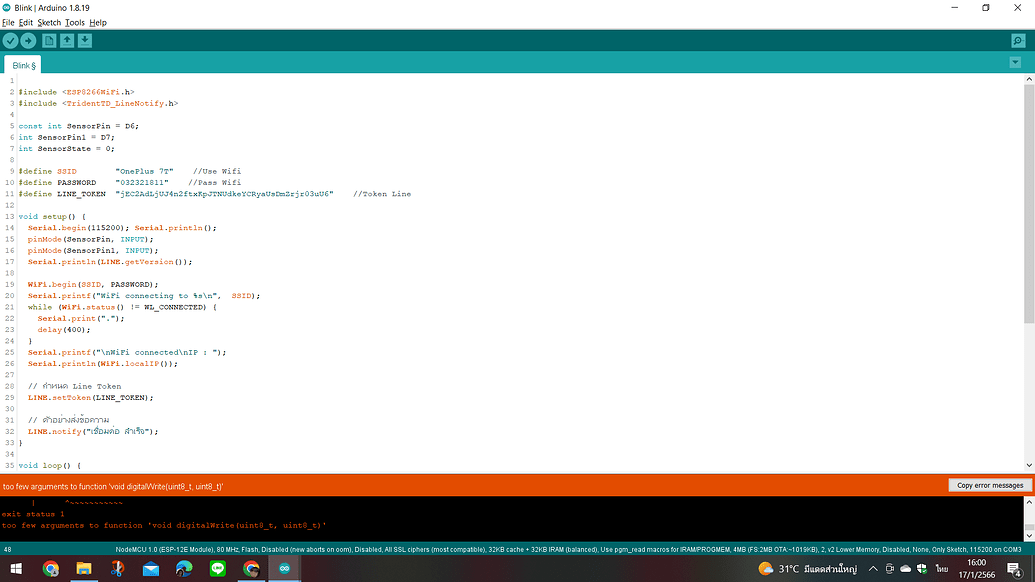Save the Blink sketch using toolbar icon
This screenshot has height=582, width=1035.
pyautogui.click(x=86, y=41)
